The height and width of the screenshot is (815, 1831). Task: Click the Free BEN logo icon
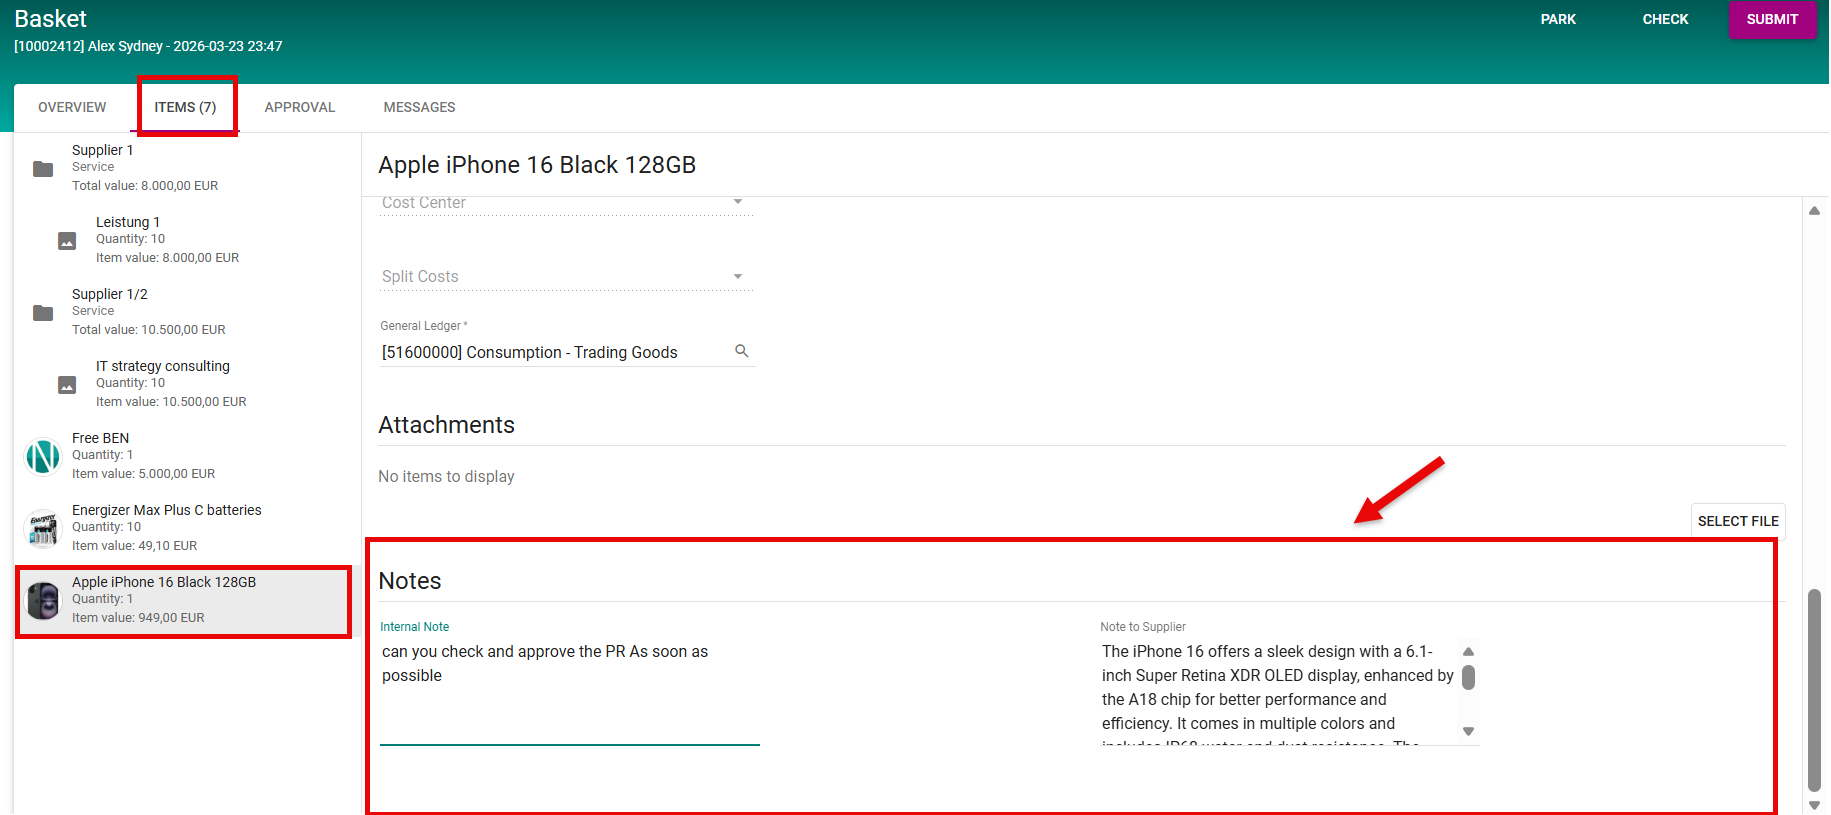click(x=43, y=457)
